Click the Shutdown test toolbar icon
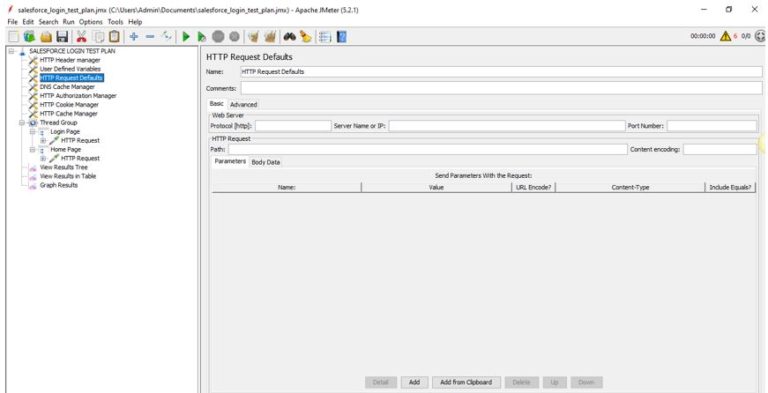Viewport: 768px width, 393px height. (235, 36)
